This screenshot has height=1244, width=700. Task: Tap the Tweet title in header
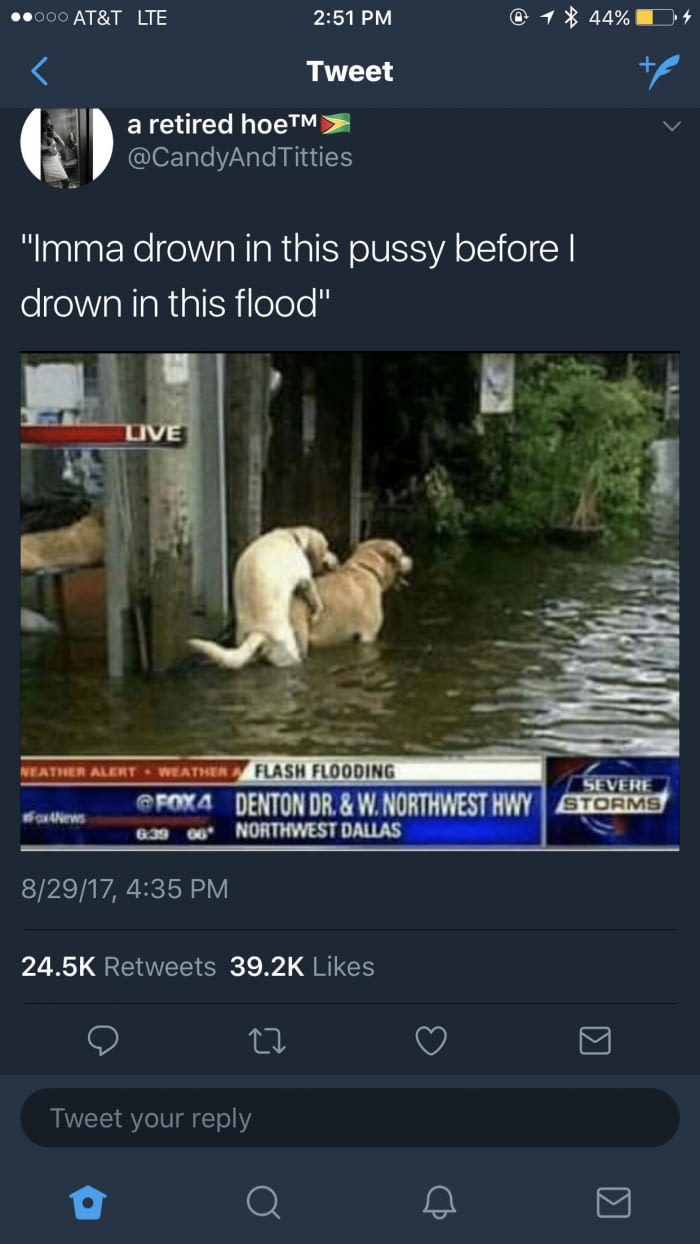tap(350, 71)
